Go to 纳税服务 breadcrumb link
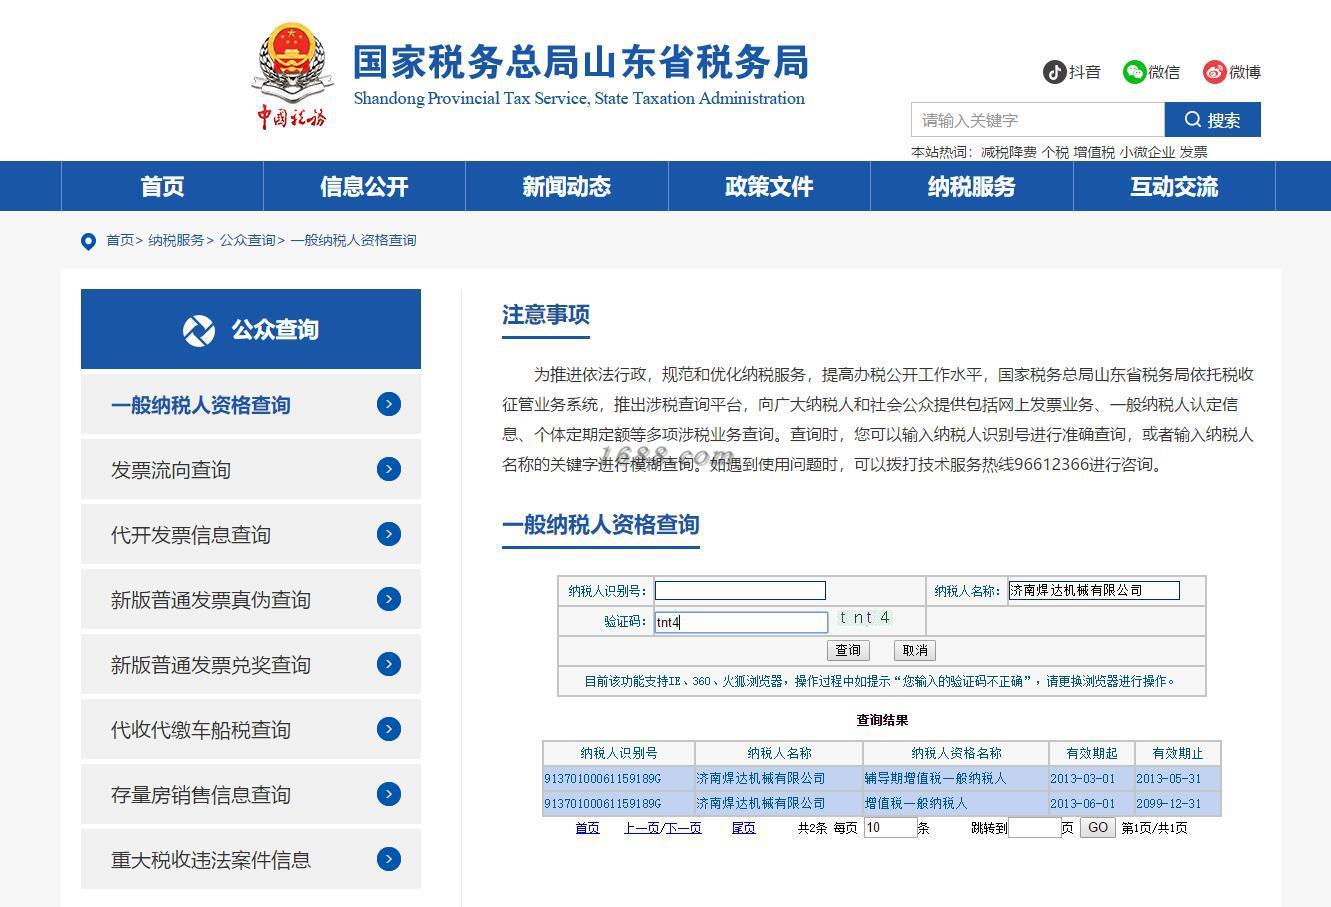 pos(176,241)
